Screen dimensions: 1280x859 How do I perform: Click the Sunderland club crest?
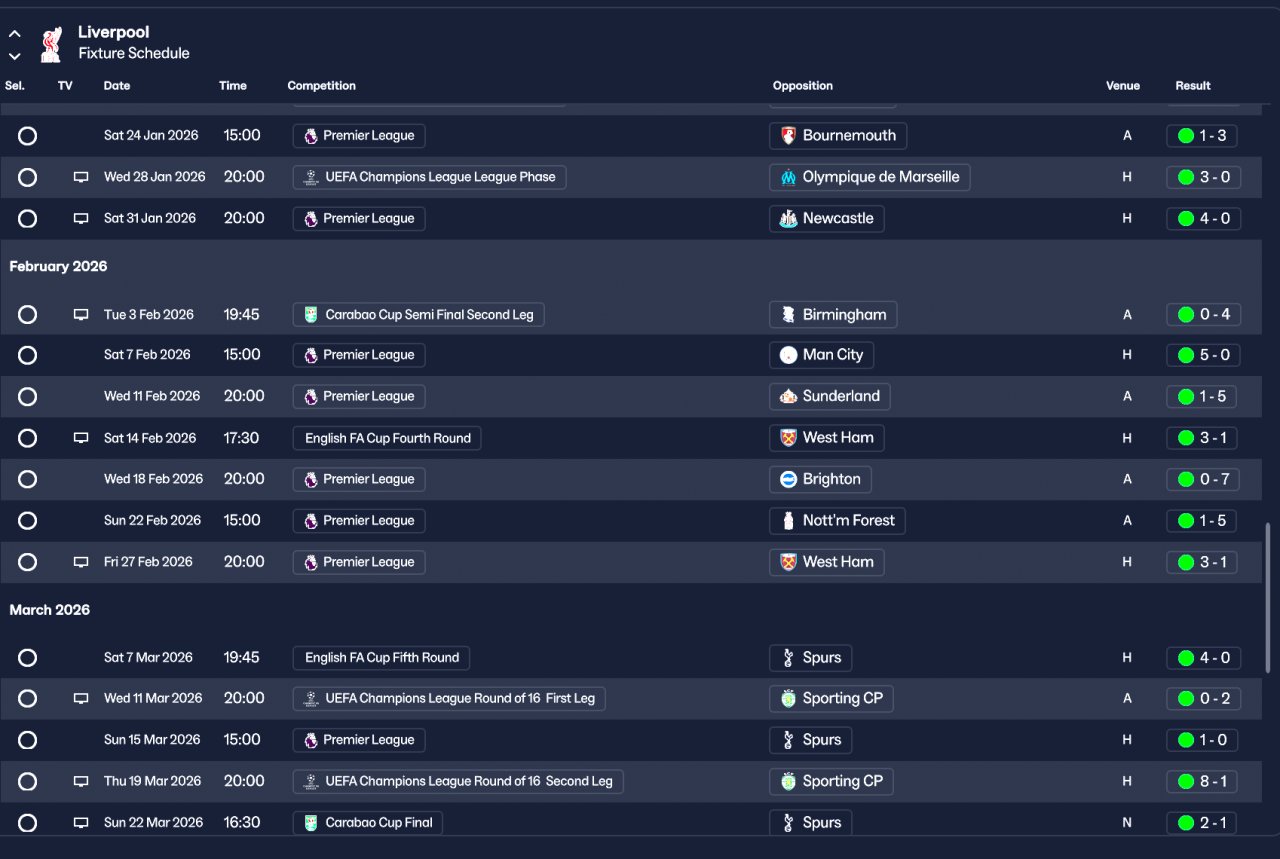tap(788, 397)
